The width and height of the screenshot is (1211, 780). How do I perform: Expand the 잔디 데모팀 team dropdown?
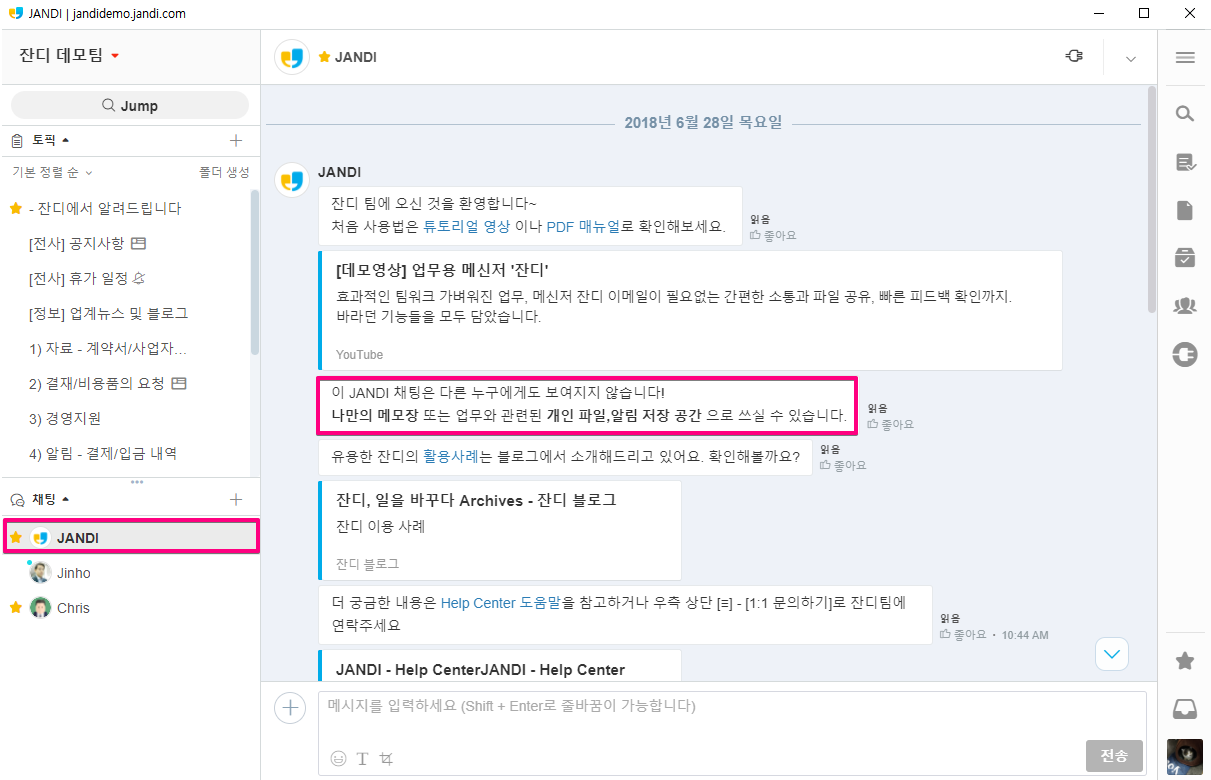(115, 56)
